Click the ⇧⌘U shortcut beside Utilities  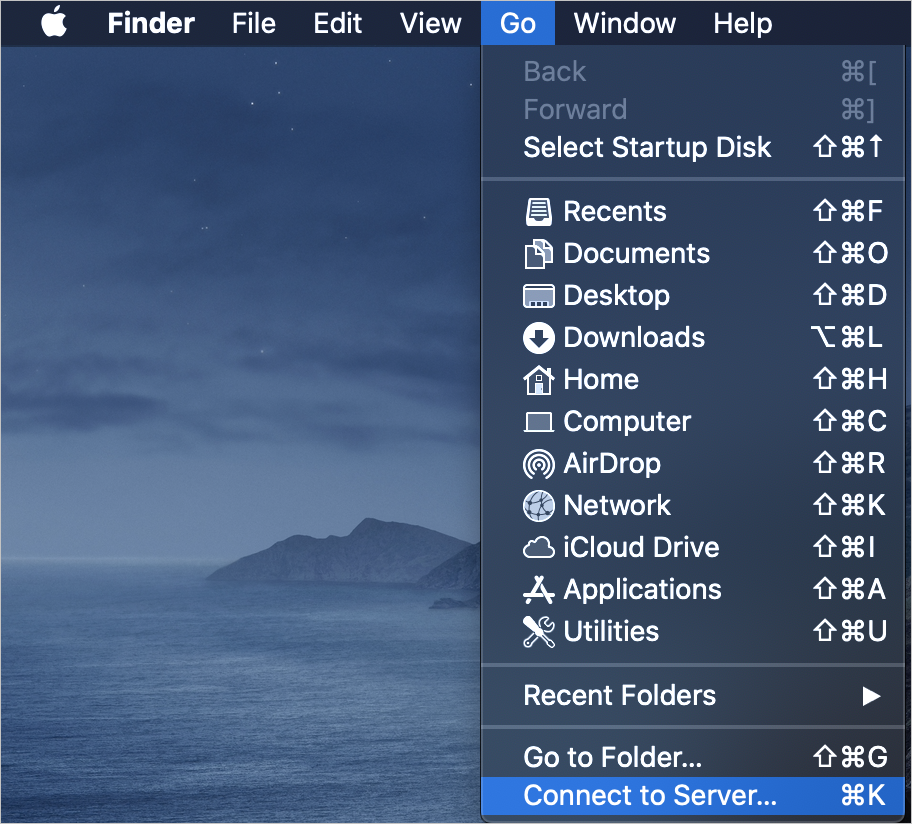click(850, 632)
